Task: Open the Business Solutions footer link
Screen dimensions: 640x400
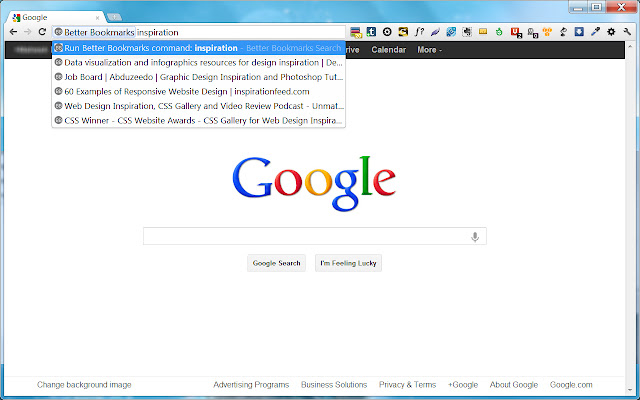Action: click(334, 384)
